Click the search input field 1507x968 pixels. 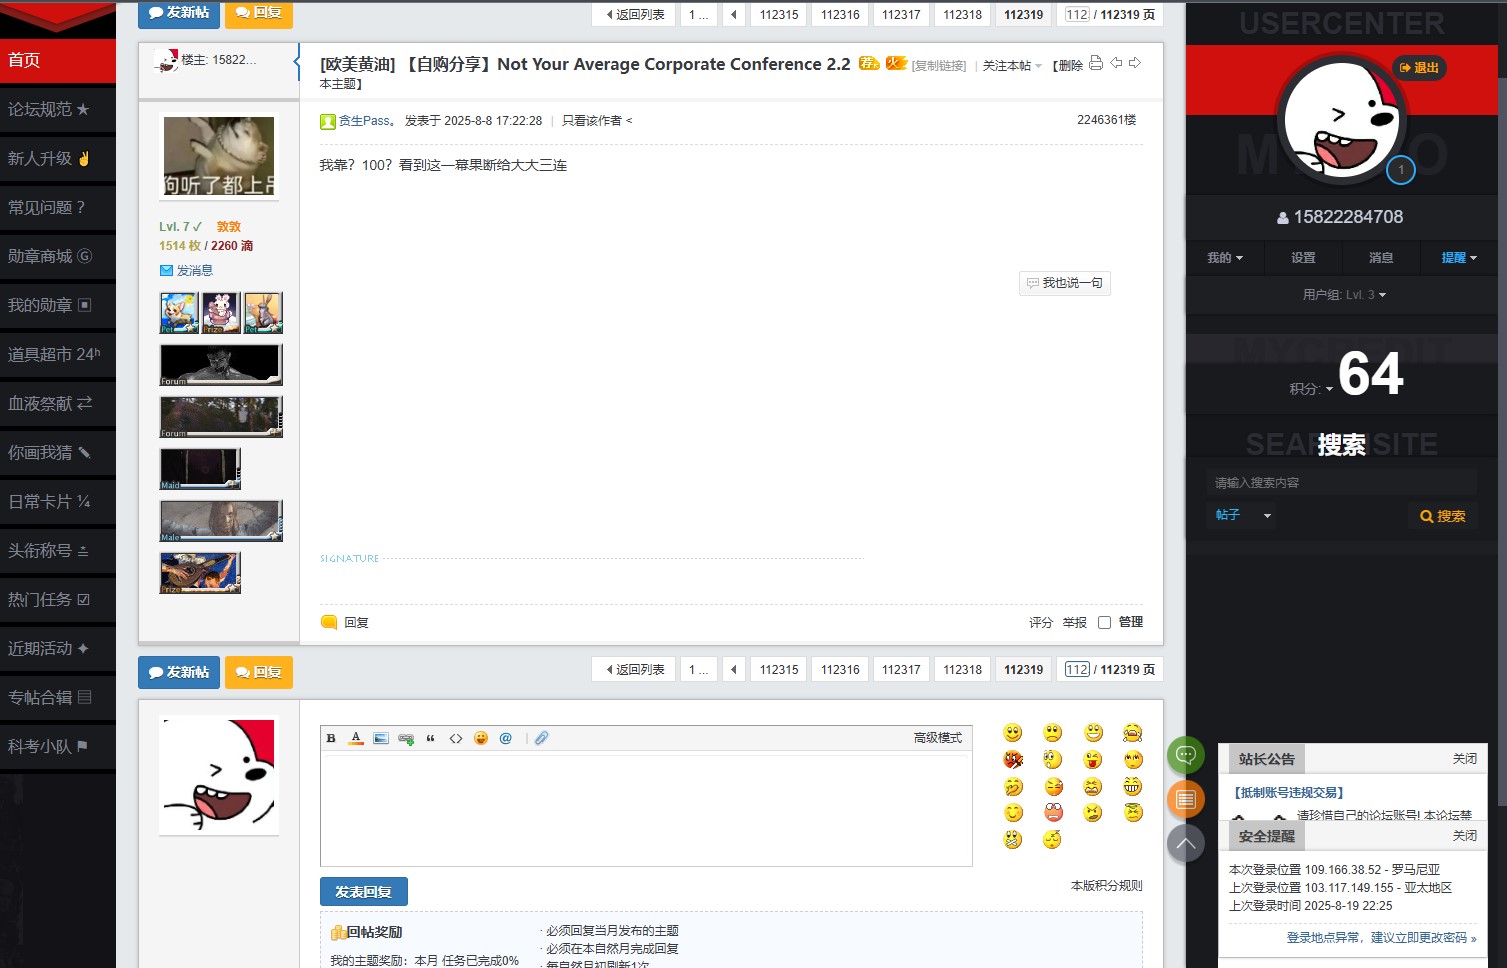click(1340, 482)
